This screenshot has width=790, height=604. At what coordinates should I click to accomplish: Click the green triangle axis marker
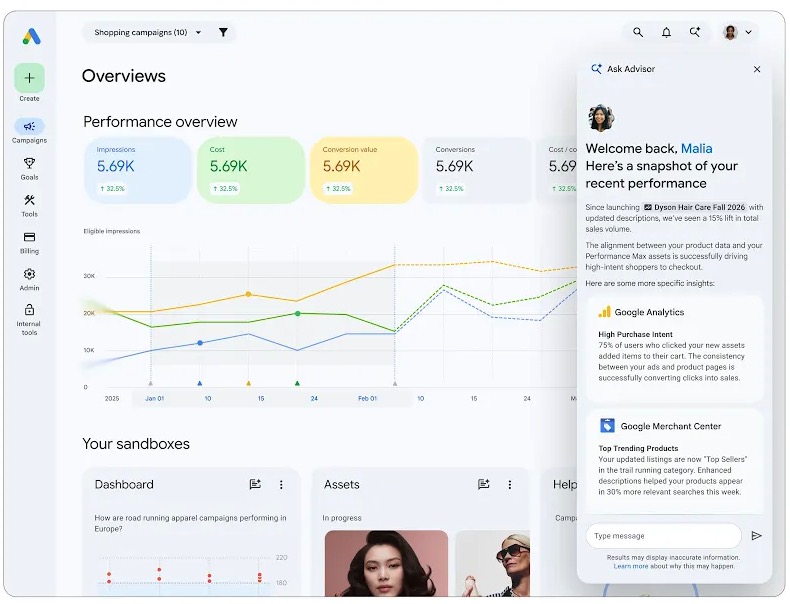point(297,383)
